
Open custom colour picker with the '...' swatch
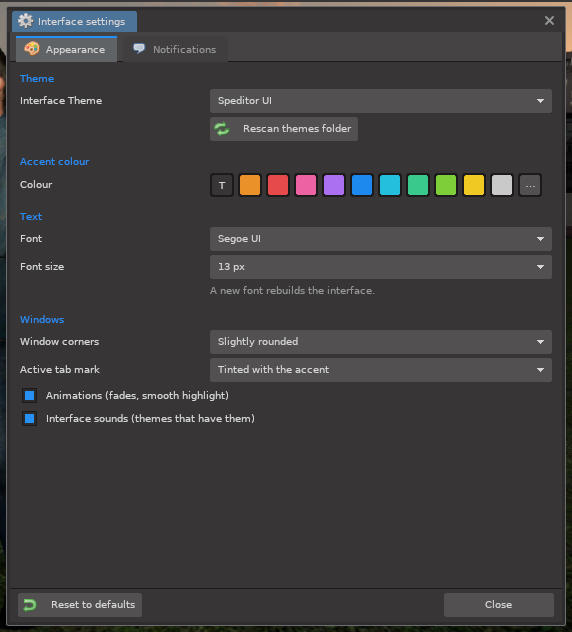(x=530, y=185)
